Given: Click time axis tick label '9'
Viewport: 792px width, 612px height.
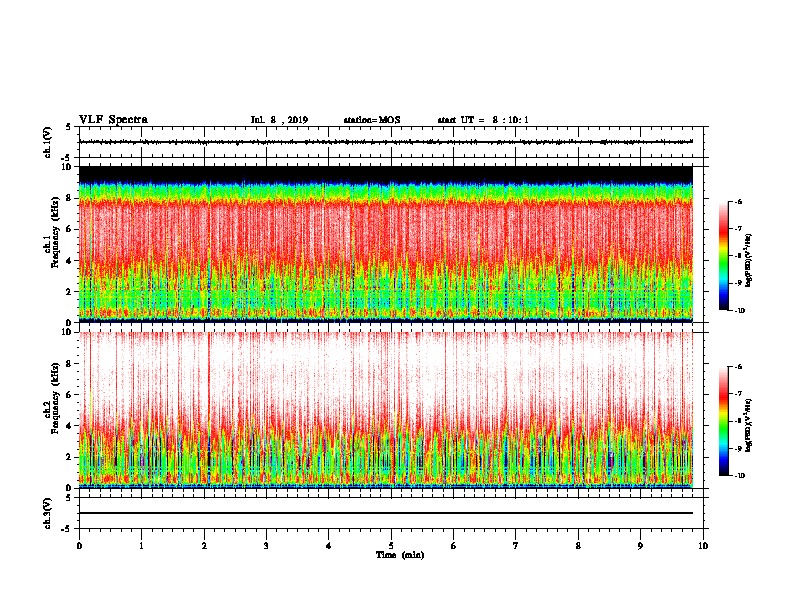Looking at the screenshot, I should tap(640, 546).
